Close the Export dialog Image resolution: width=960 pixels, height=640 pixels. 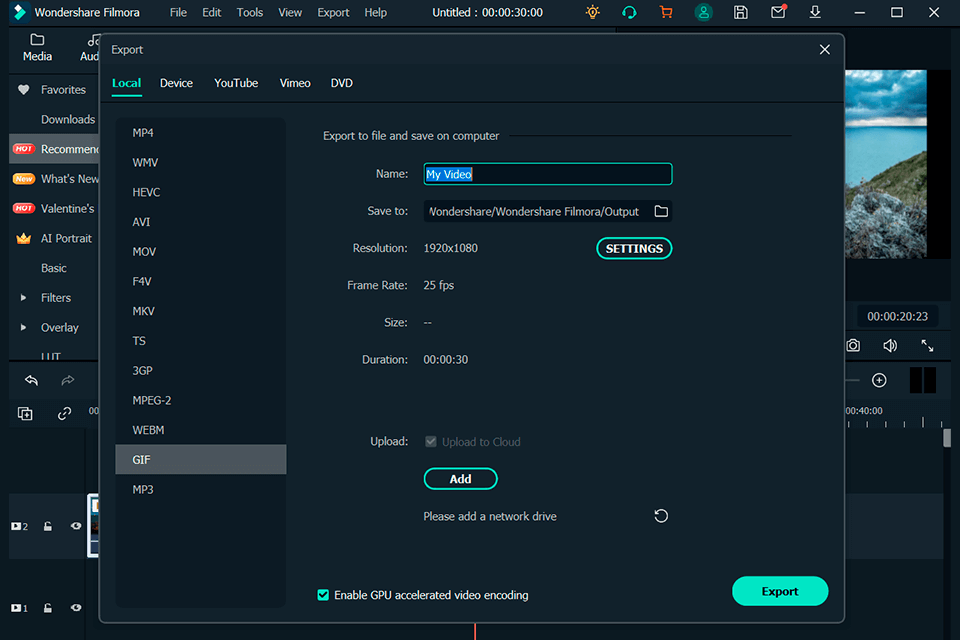(x=825, y=50)
